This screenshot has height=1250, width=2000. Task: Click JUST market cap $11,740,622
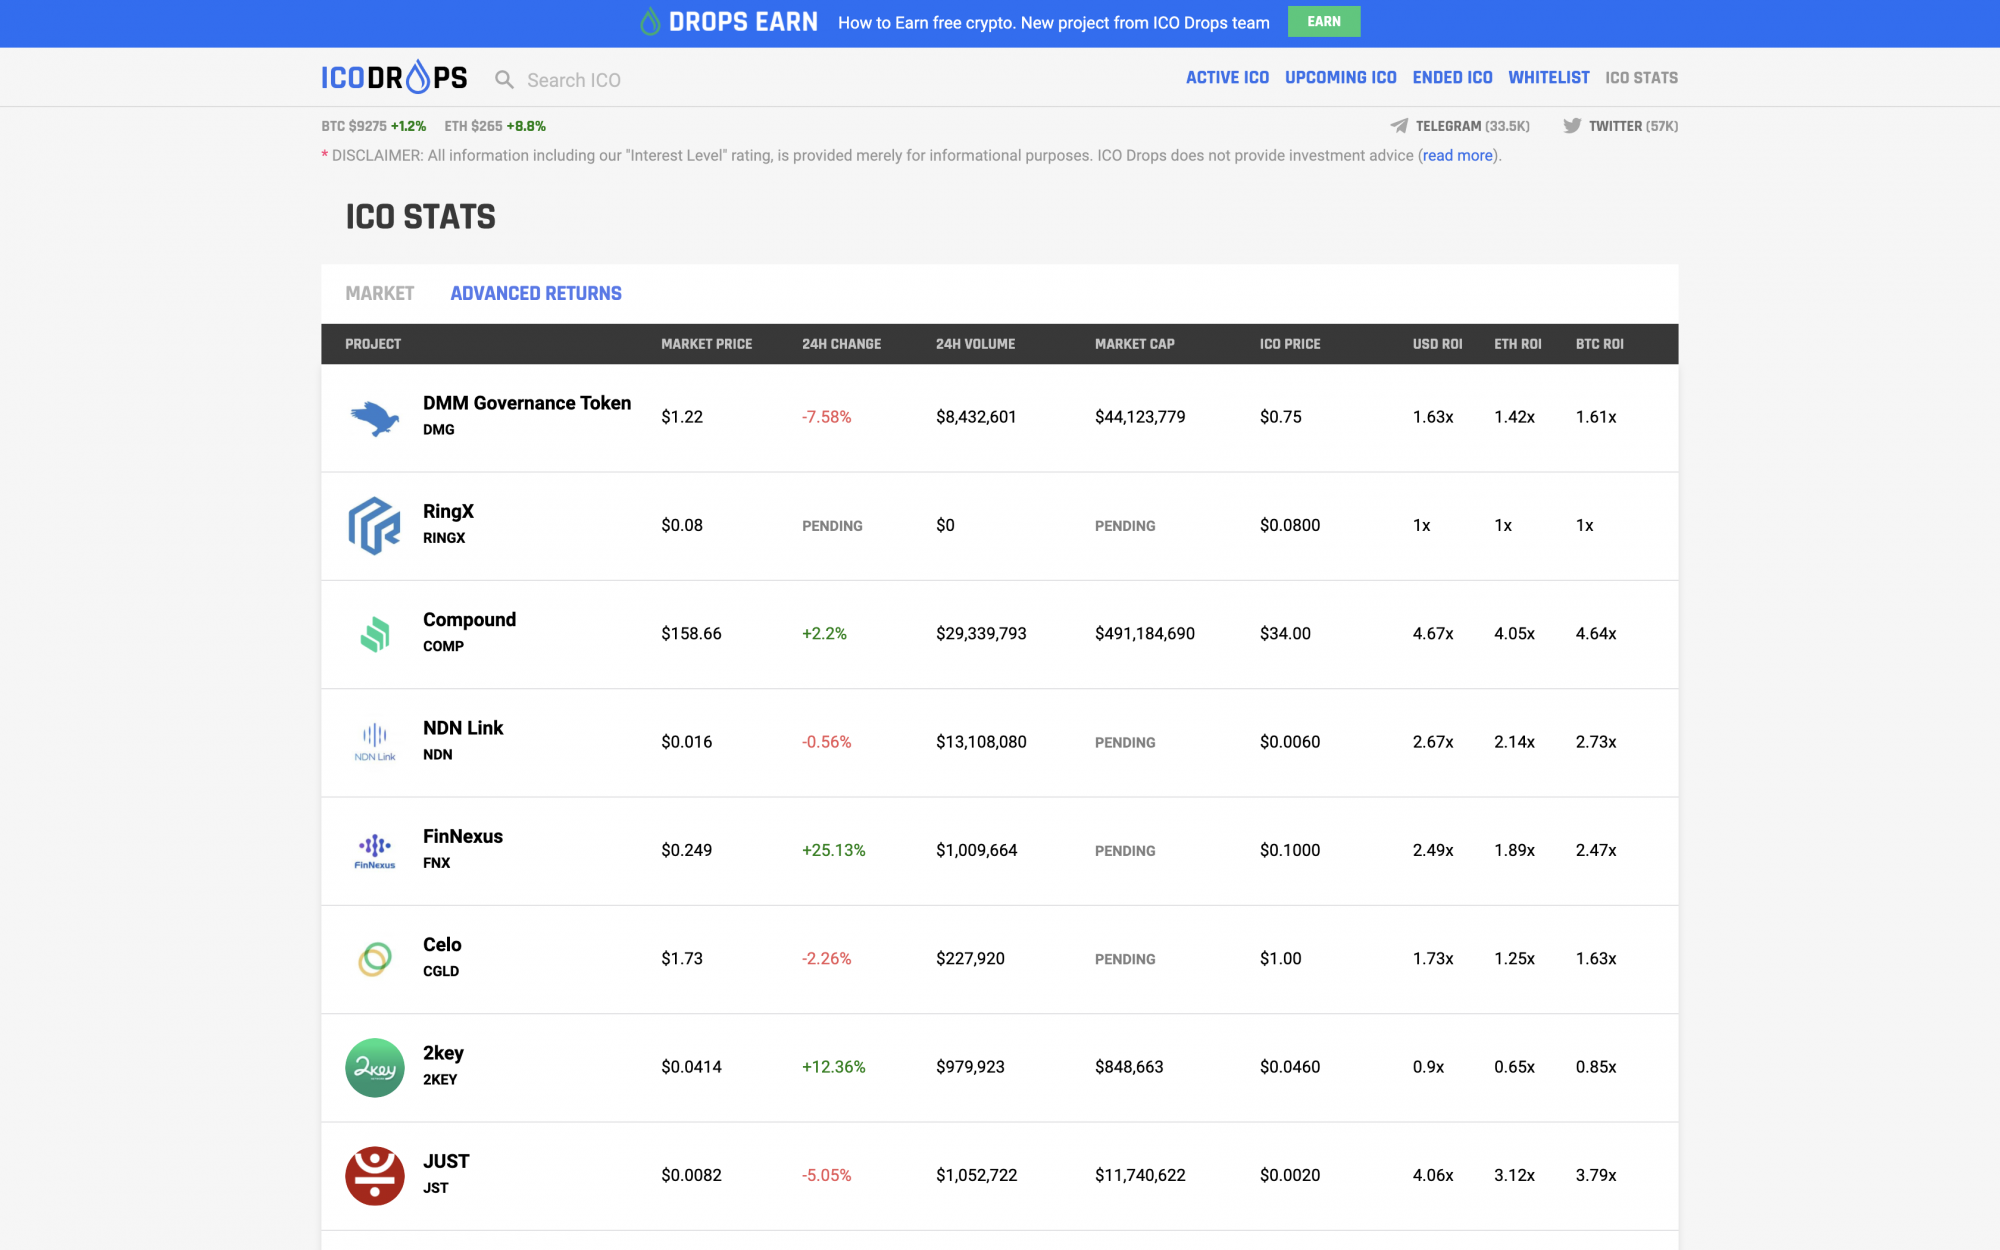pyautogui.click(x=1140, y=1176)
